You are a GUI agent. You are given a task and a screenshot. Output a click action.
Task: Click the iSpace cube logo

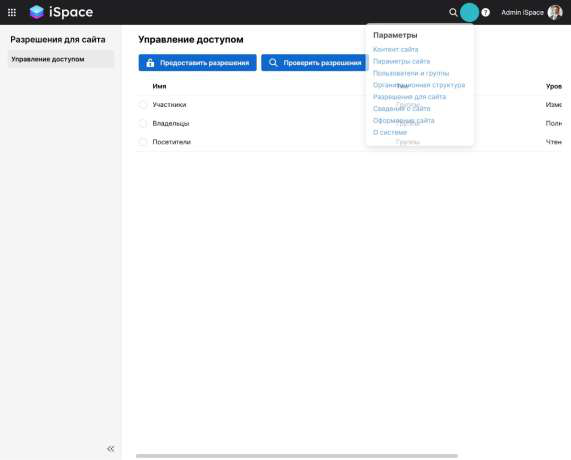click(37, 12)
